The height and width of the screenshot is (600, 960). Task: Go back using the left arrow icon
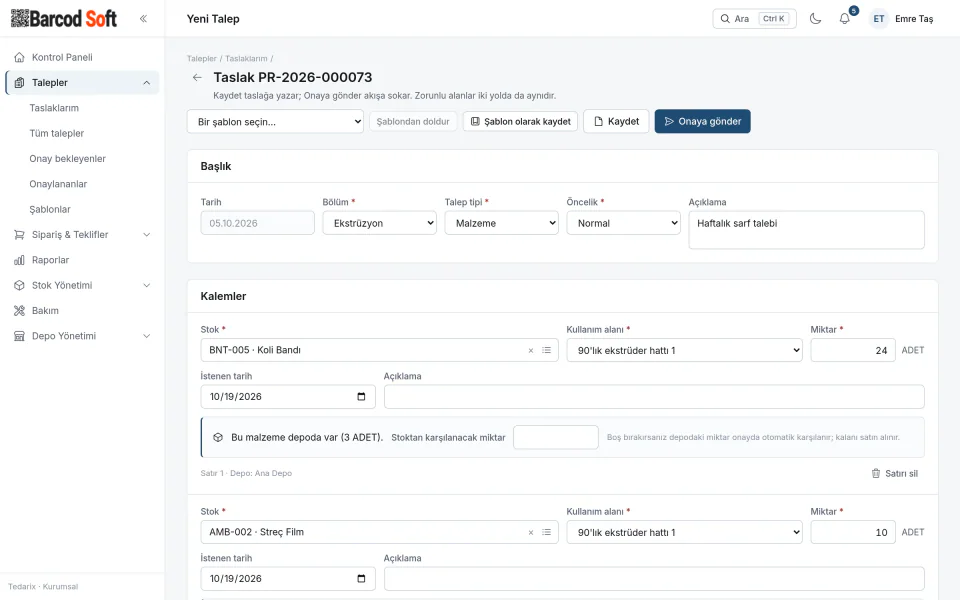point(197,77)
